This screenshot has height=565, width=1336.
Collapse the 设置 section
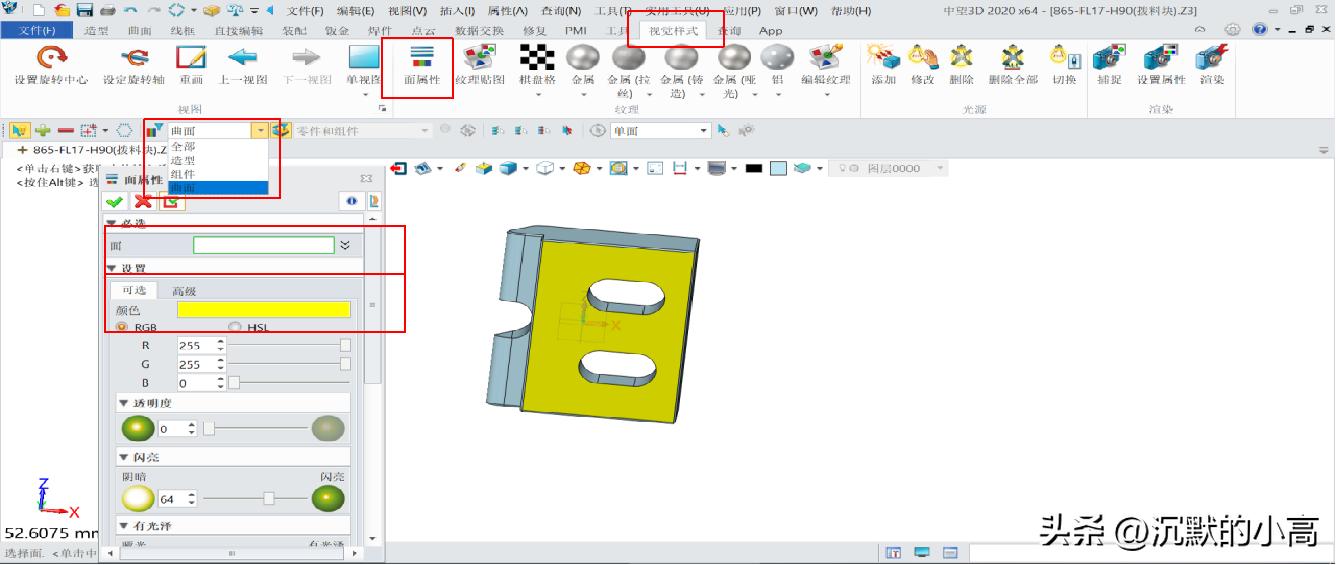point(112,268)
